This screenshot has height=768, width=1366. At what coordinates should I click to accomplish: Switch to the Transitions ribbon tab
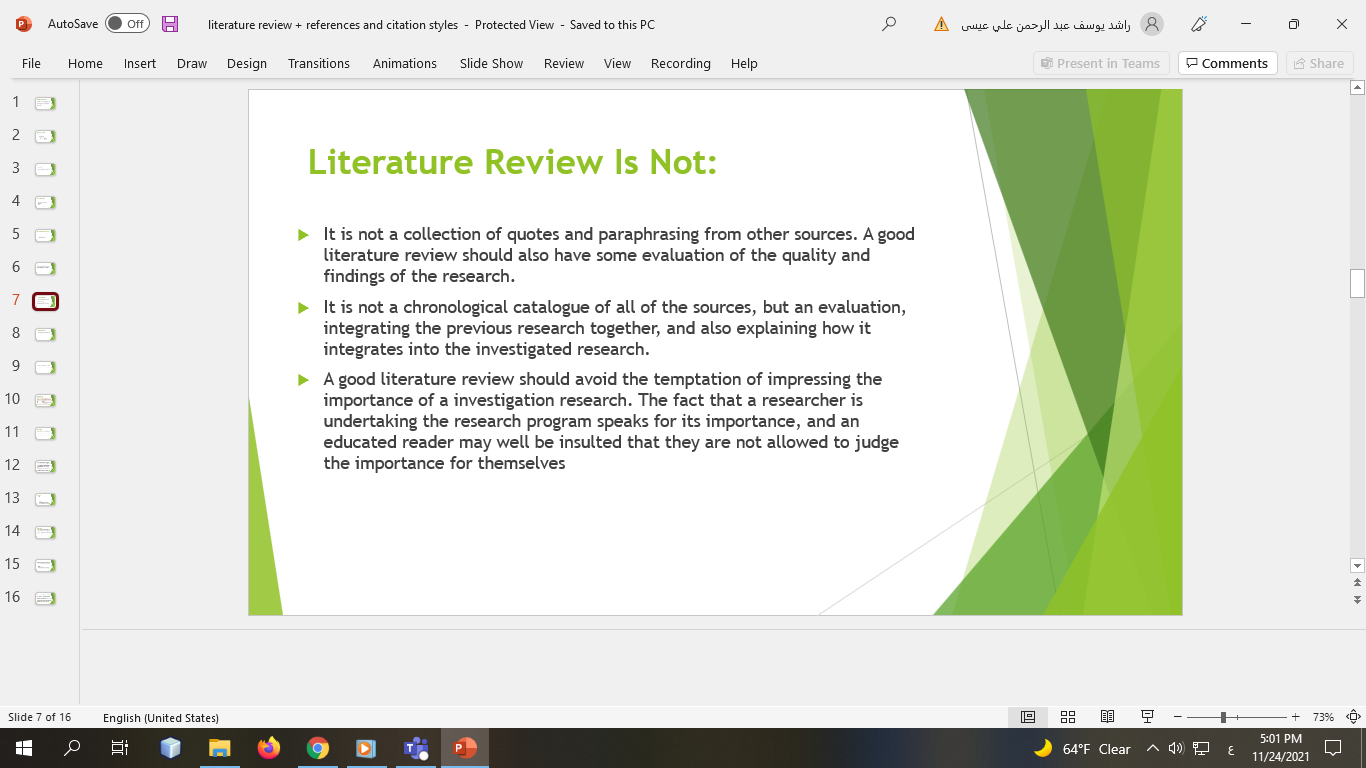[x=318, y=63]
